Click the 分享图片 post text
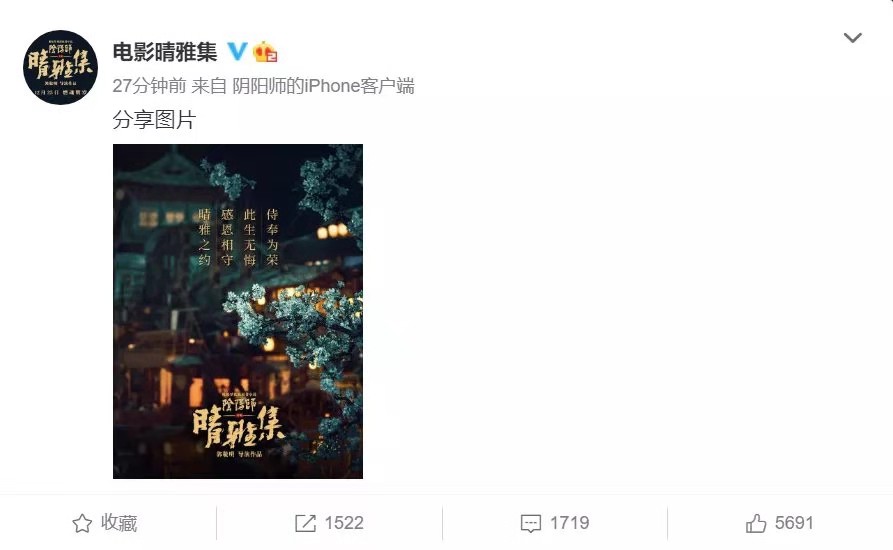893x550 pixels. point(154,120)
